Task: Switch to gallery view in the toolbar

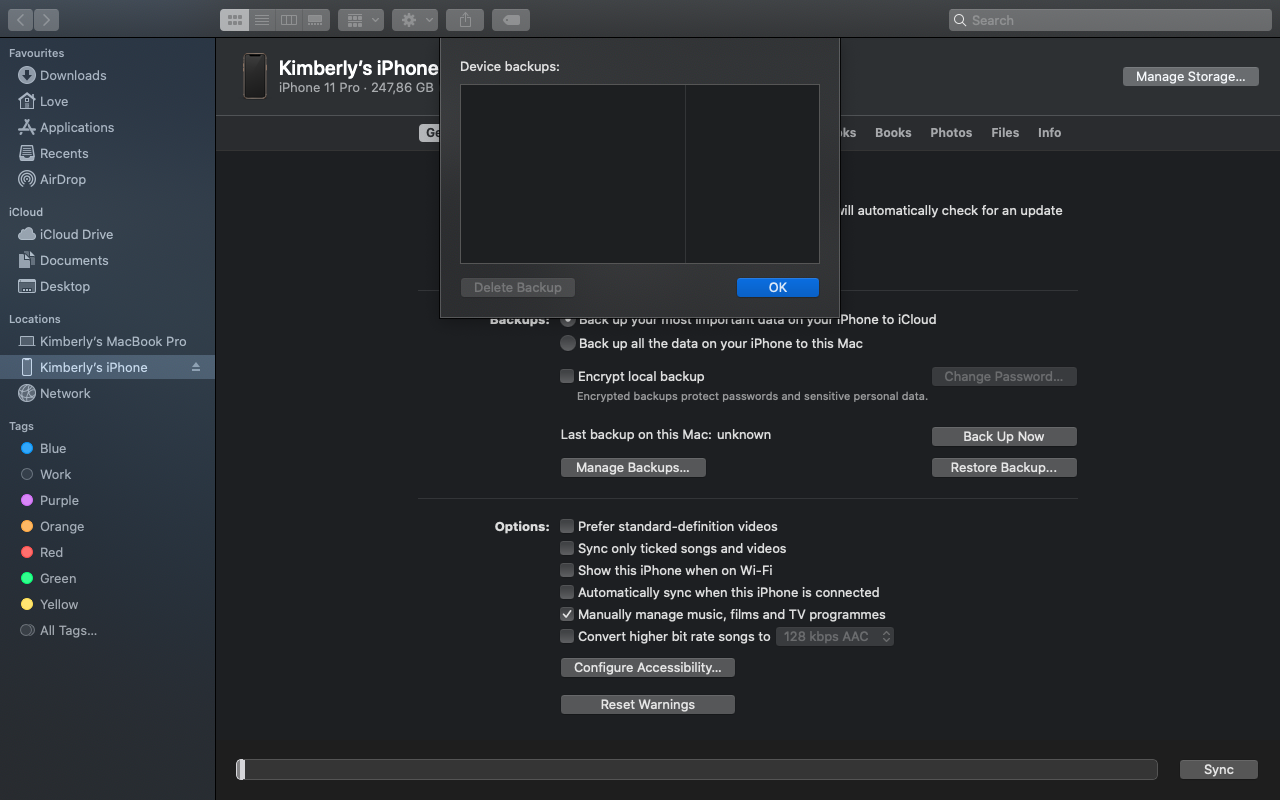Action: (x=316, y=20)
